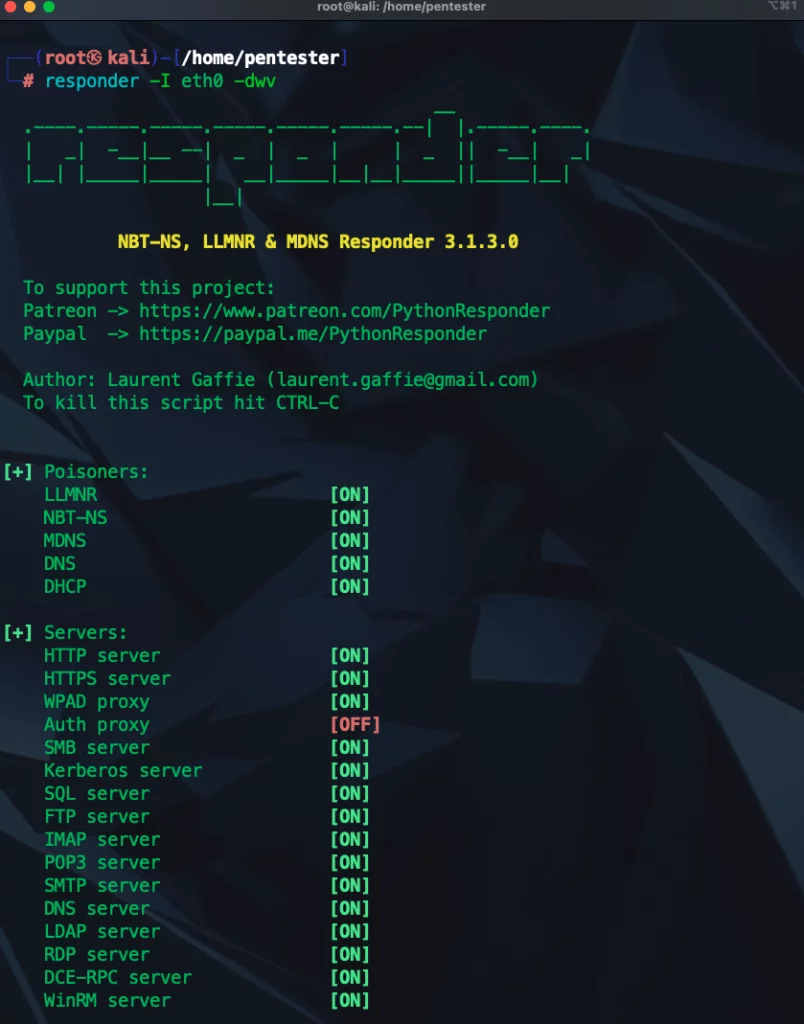Click the yellow minimize window button

[x=29, y=7]
